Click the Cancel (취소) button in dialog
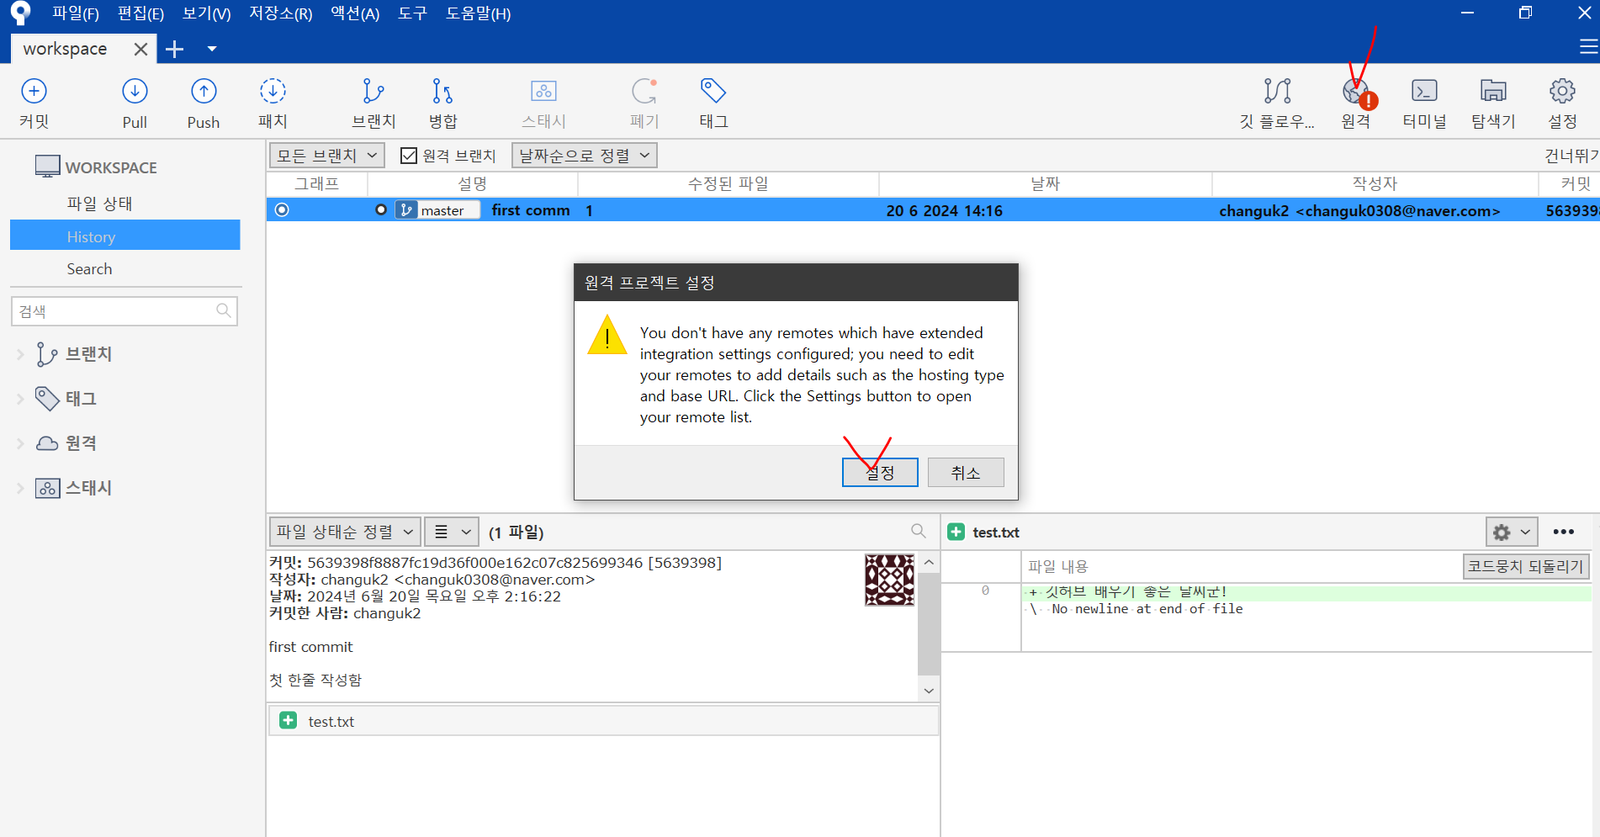 [966, 472]
